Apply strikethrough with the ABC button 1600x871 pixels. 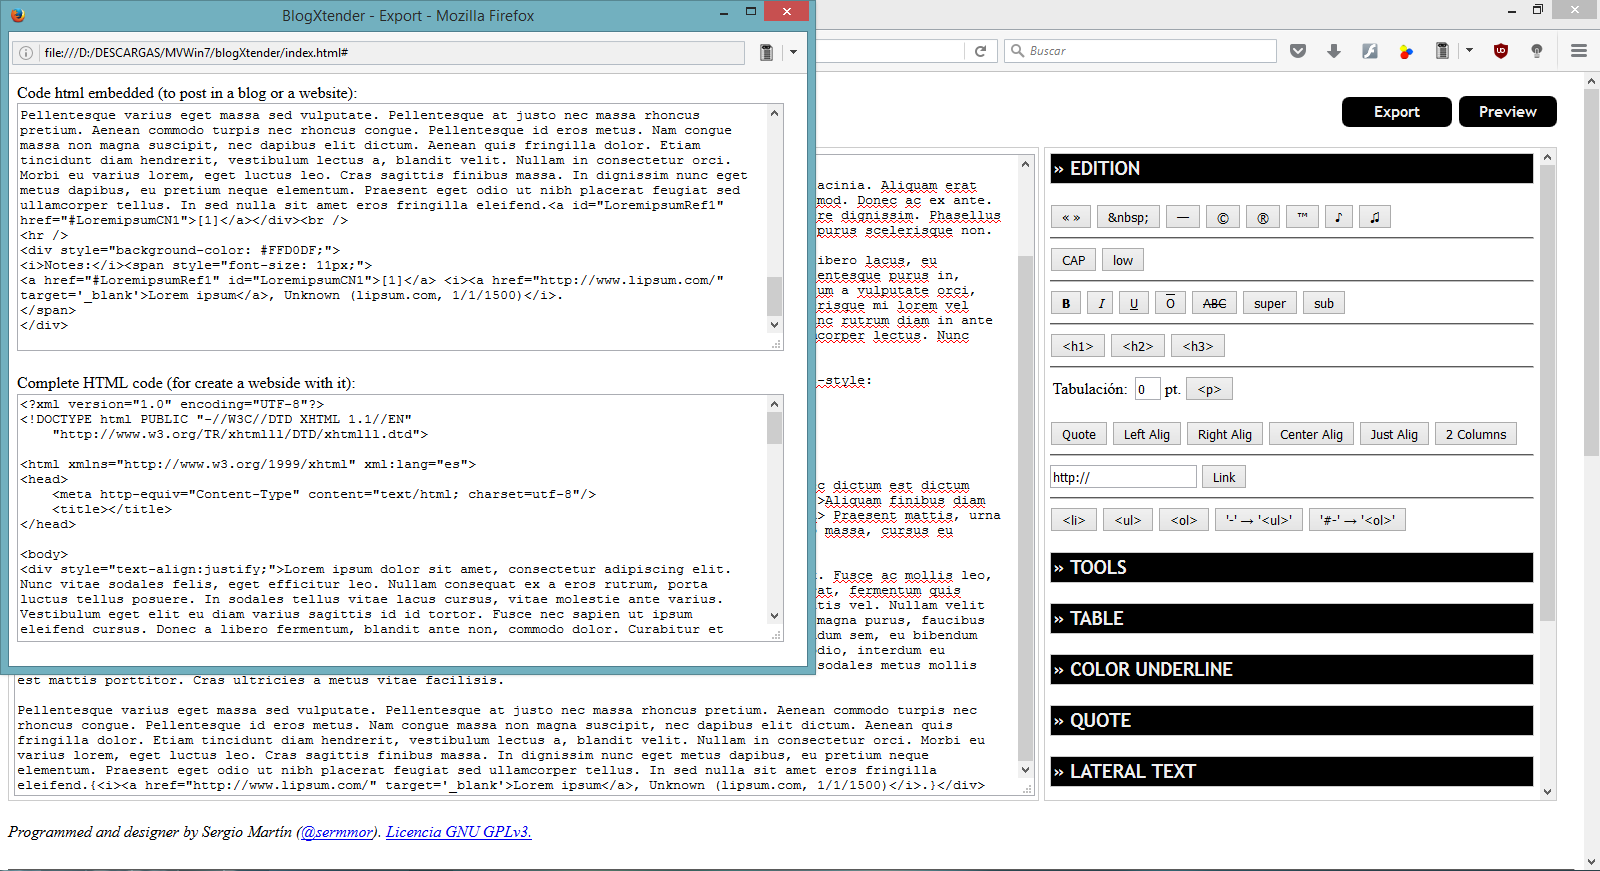pos(1214,303)
